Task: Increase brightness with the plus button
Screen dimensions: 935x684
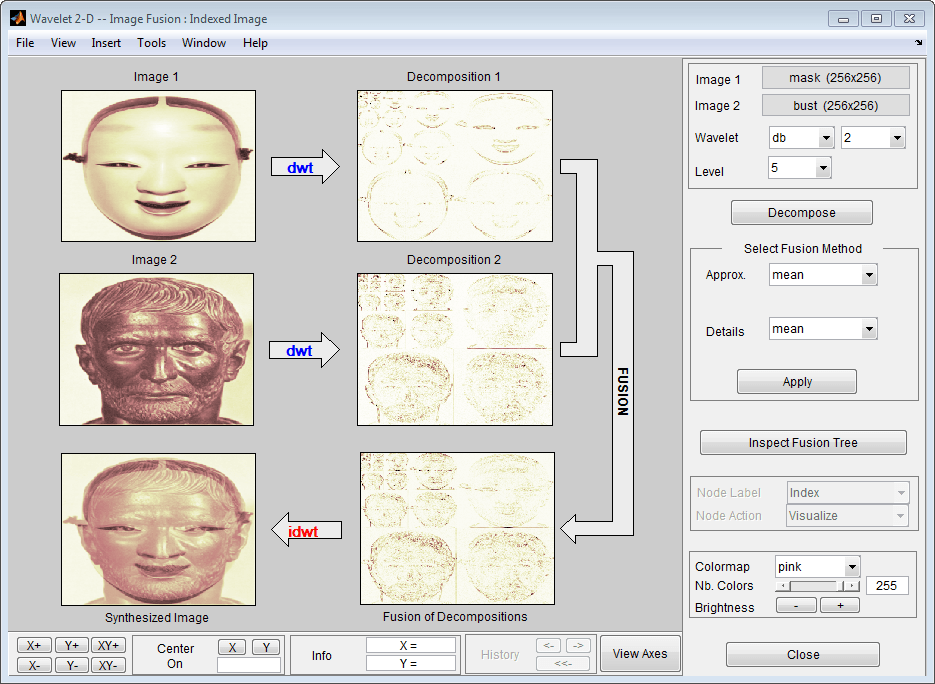Action: click(x=840, y=605)
